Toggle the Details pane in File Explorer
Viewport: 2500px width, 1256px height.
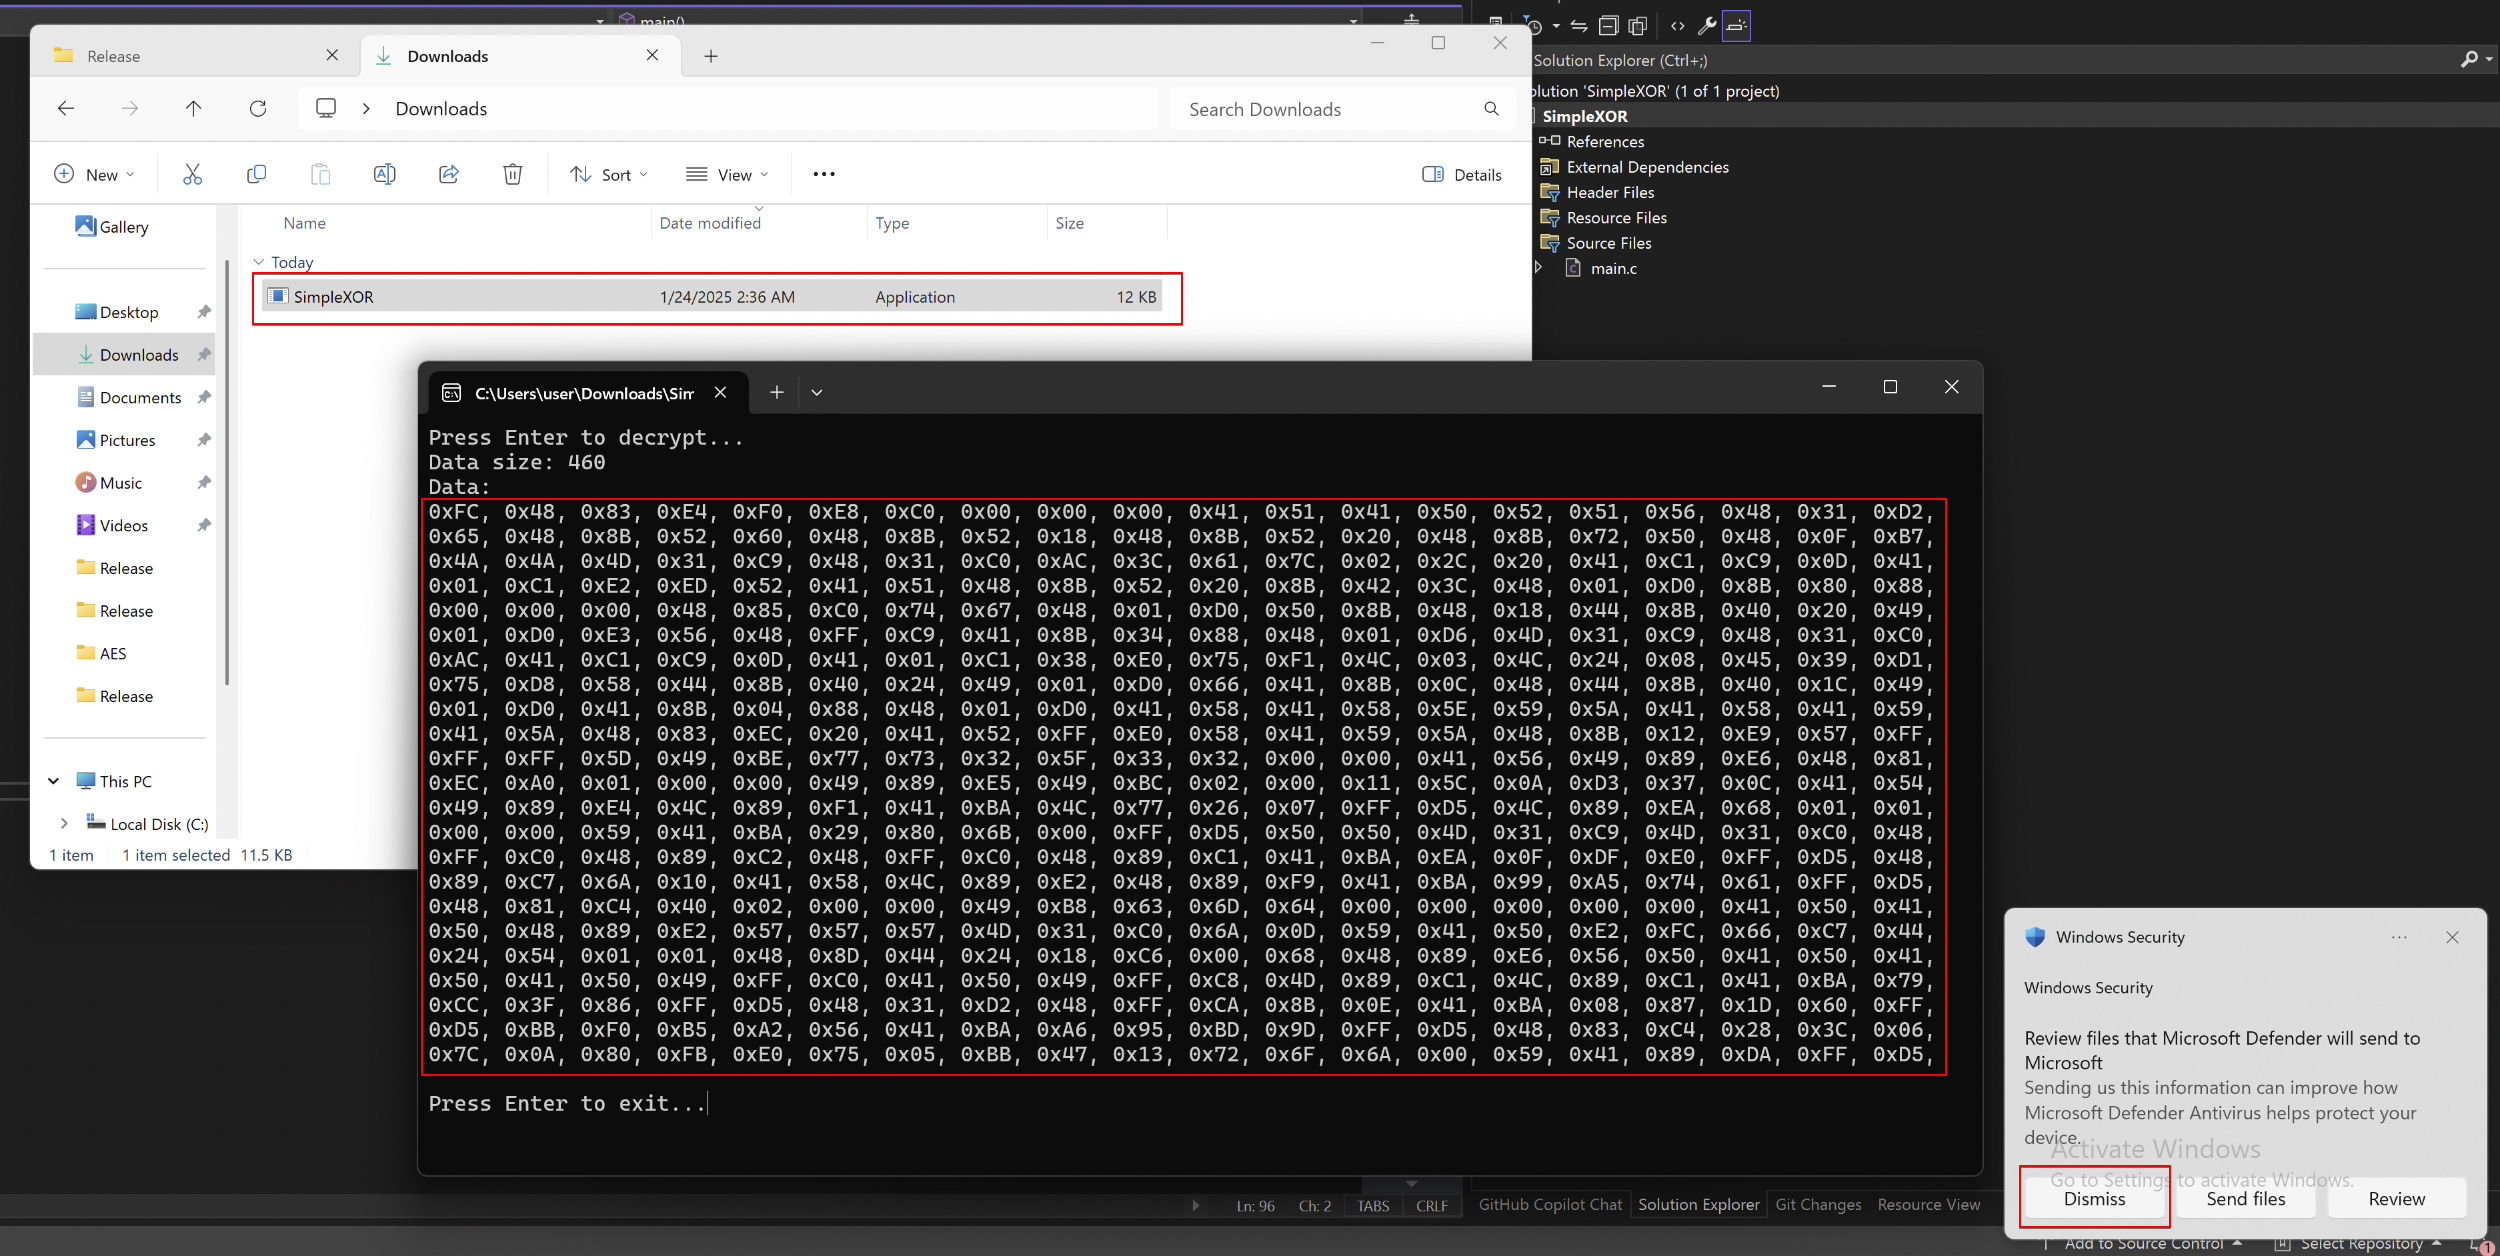pos(1462,174)
